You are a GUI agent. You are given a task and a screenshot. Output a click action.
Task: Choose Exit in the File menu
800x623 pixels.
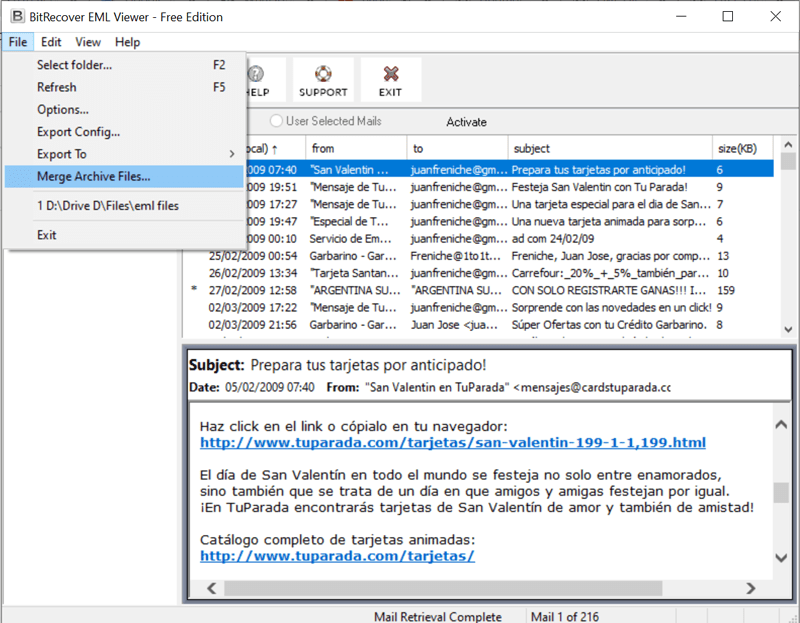click(x=124, y=235)
